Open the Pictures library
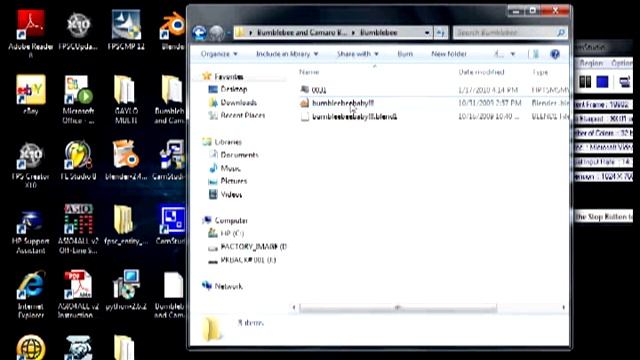 pos(233,181)
